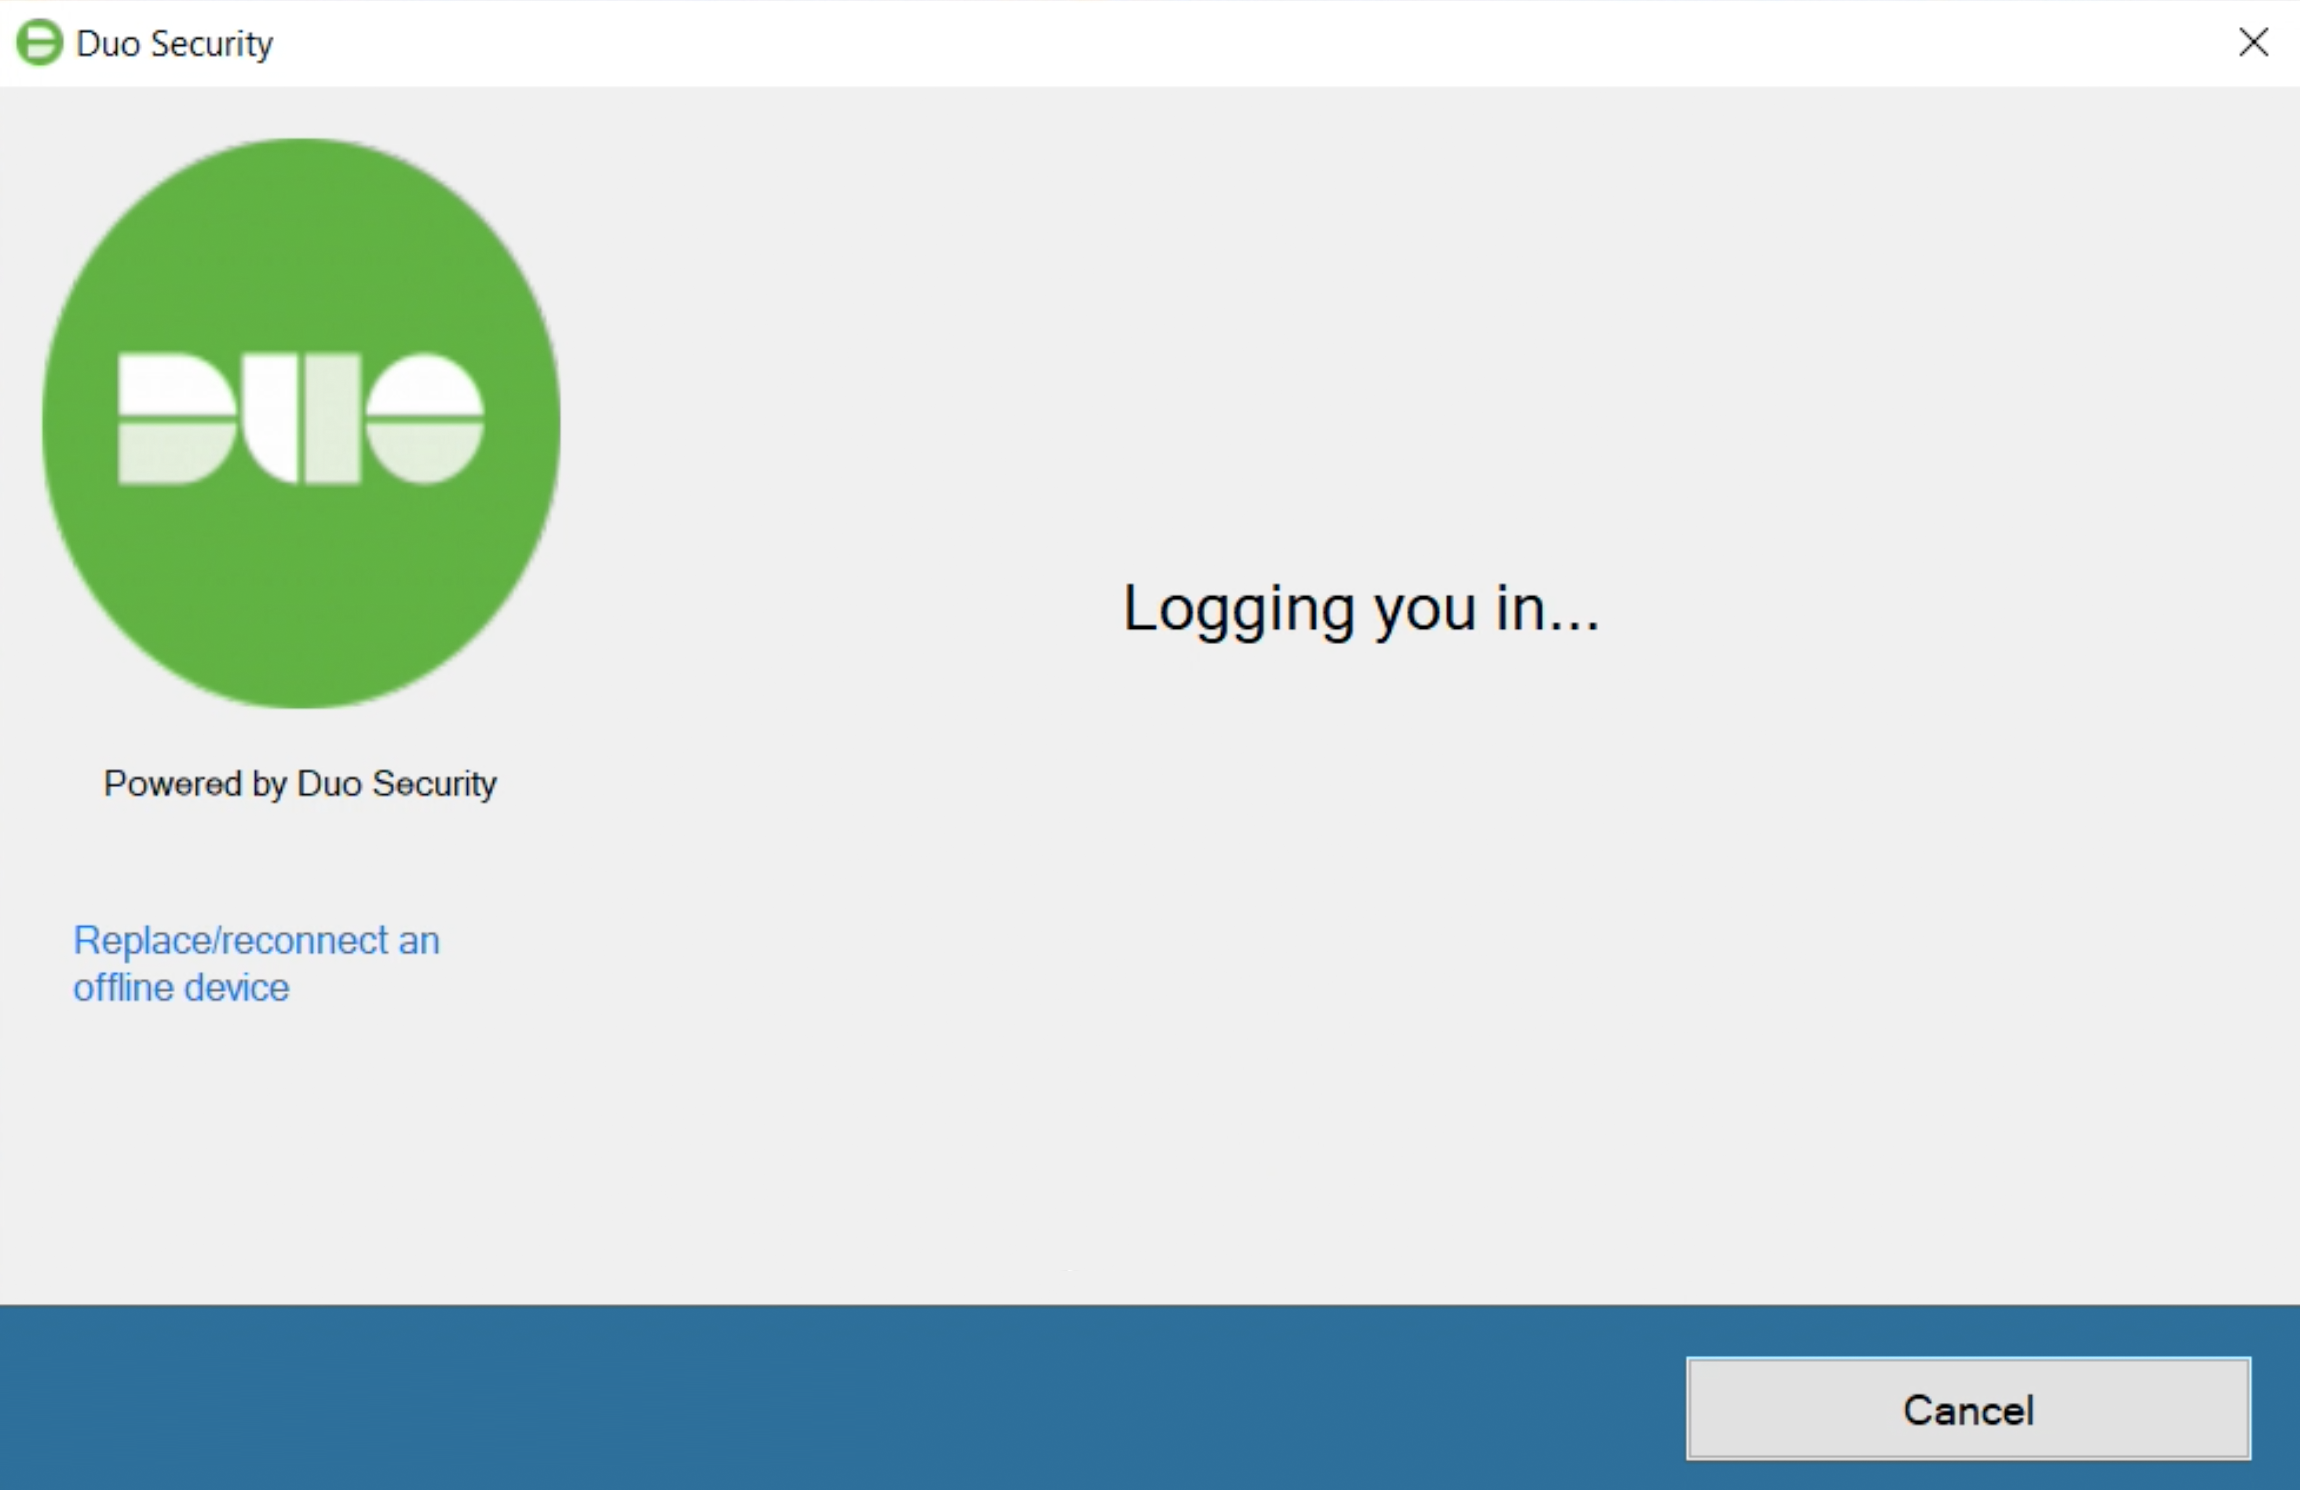The width and height of the screenshot is (2300, 1490).
Task: Click the blue footer bar beside Cancel
Action: click(840, 1398)
